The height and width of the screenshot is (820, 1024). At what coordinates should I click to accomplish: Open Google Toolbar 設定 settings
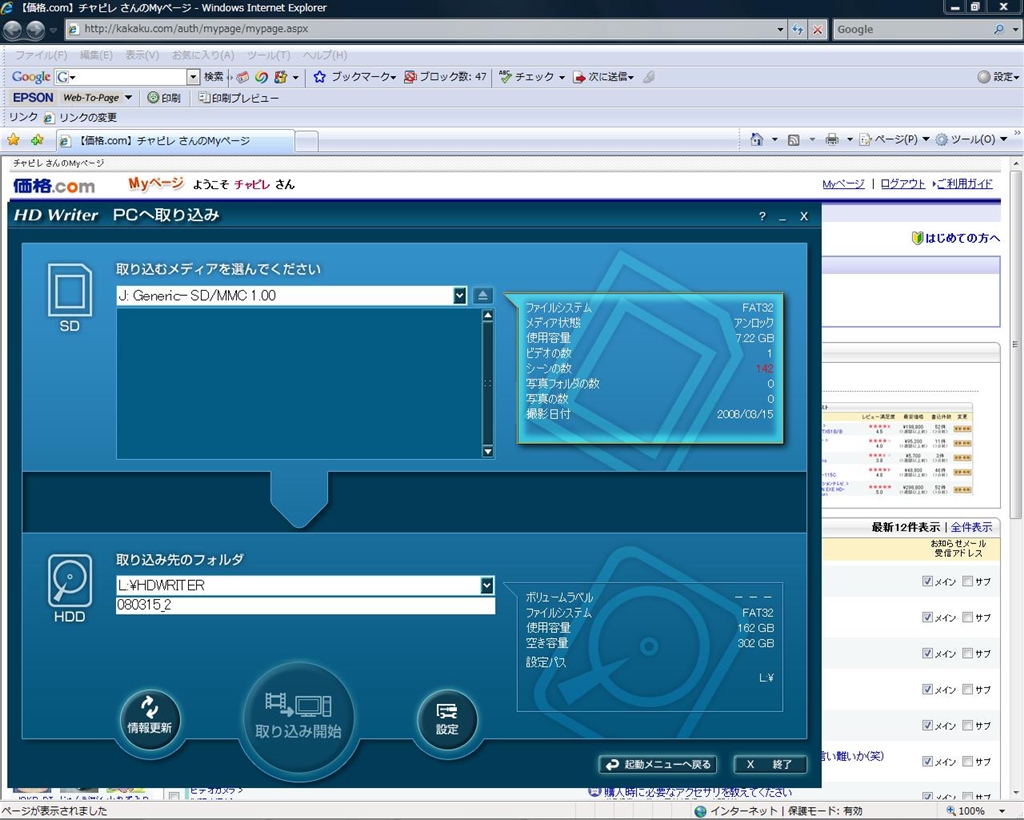998,77
